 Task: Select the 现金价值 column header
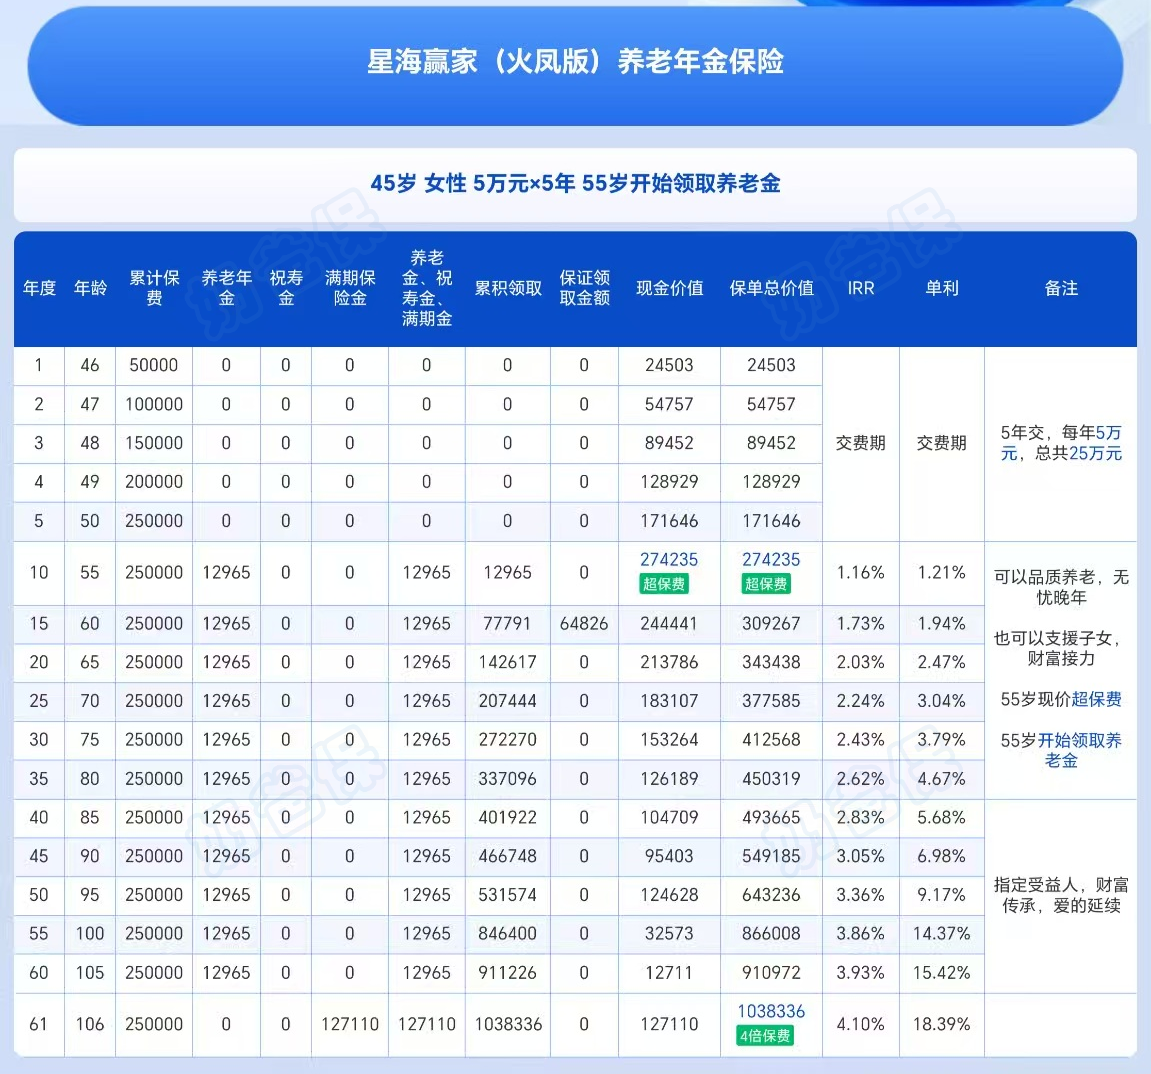coord(669,289)
